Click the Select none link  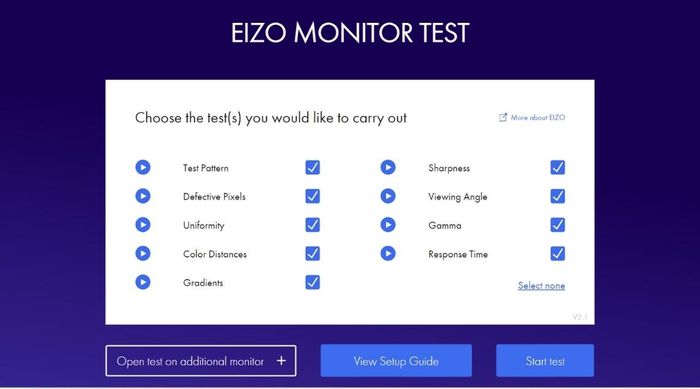[542, 286]
